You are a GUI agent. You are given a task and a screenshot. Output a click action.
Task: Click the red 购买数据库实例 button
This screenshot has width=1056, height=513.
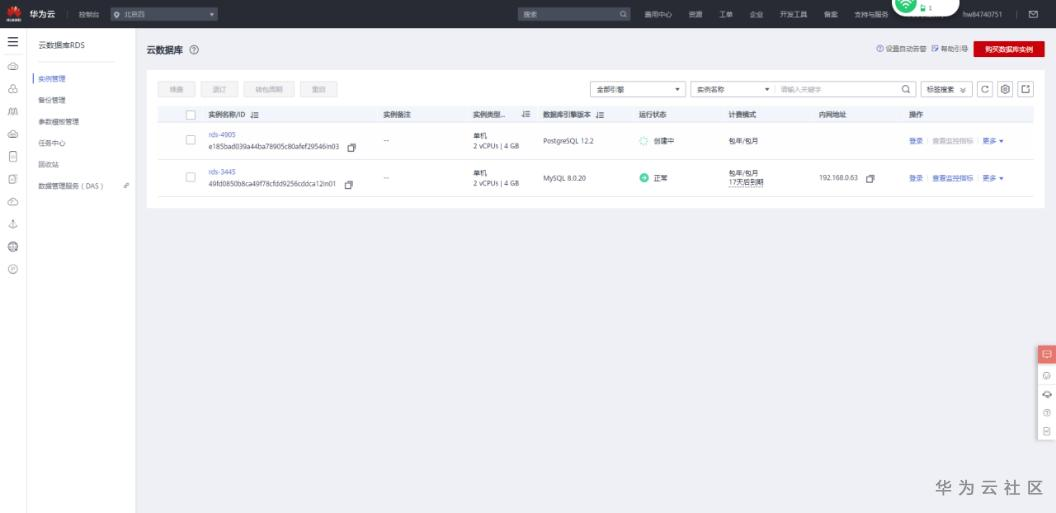point(1009,49)
